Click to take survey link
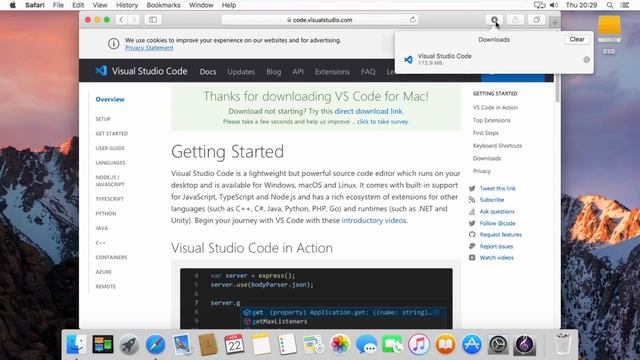This screenshot has width=640, height=360. pos(382,122)
